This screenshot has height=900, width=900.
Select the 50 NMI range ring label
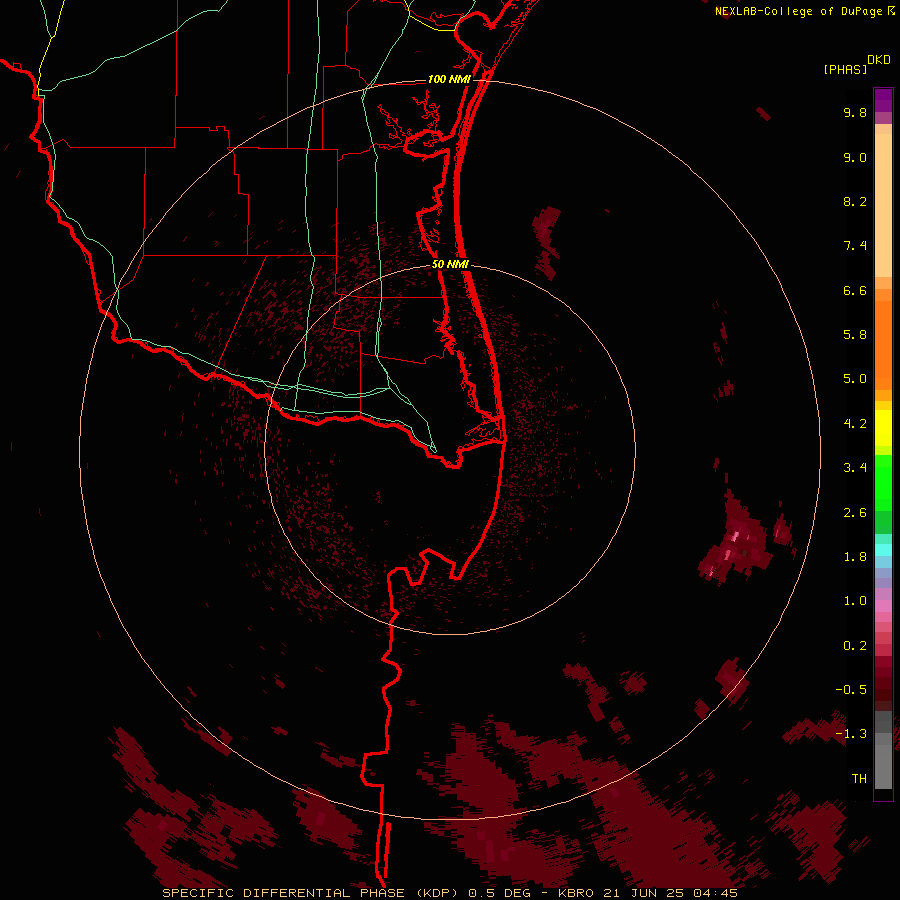451,264
